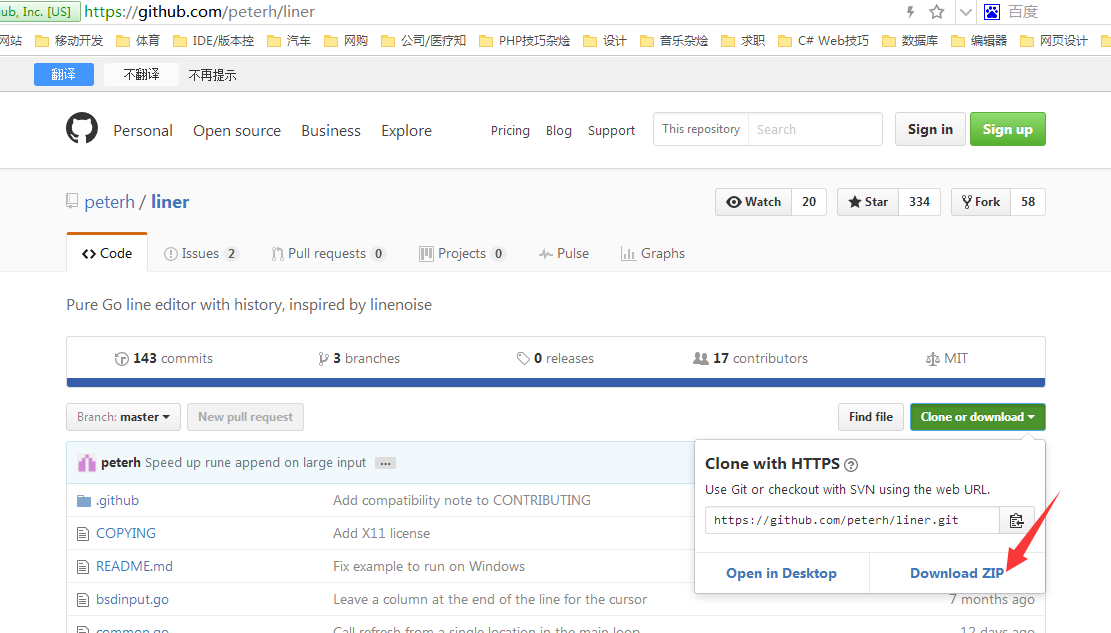Click the Explore nav item

(x=406, y=130)
